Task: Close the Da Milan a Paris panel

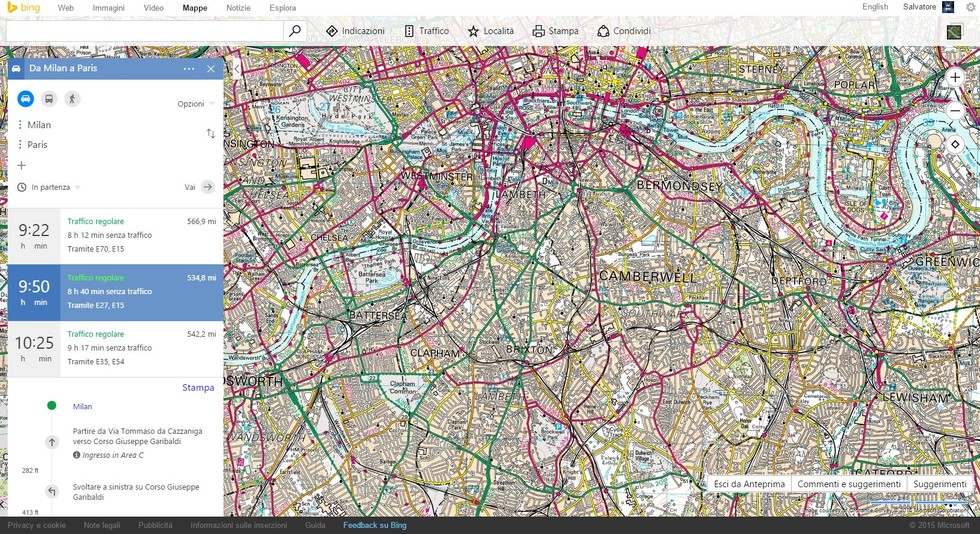Action: click(x=211, y=69)
